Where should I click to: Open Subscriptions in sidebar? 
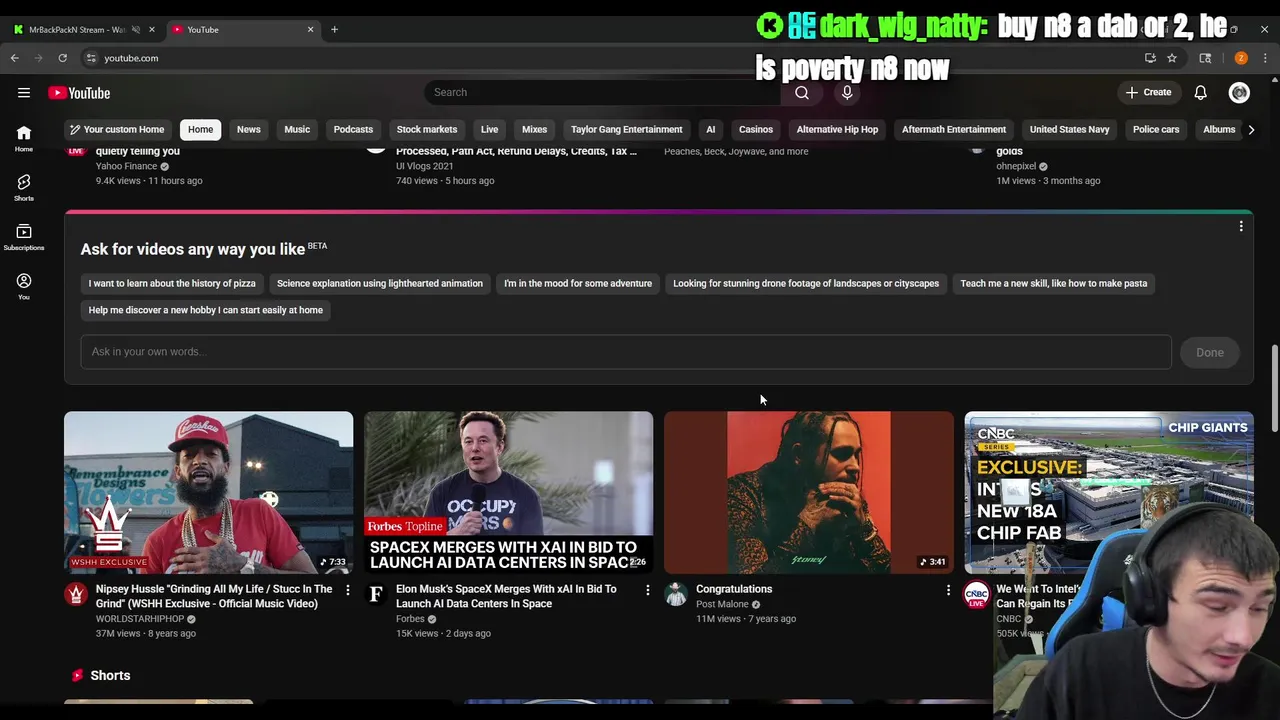click(x=24, y=237)
